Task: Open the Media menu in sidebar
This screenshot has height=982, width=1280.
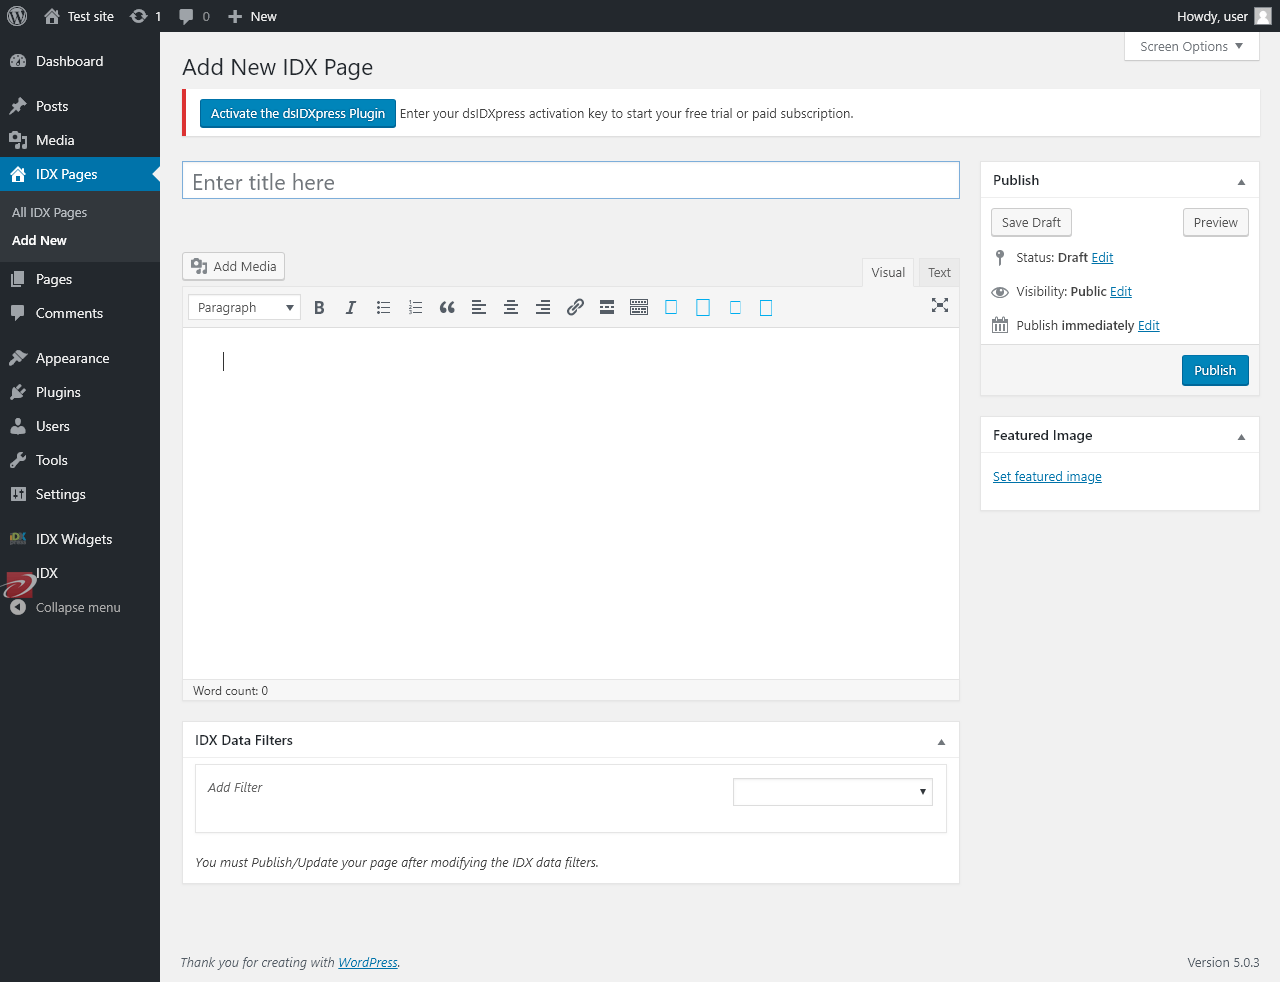Action: pos(80,140)
